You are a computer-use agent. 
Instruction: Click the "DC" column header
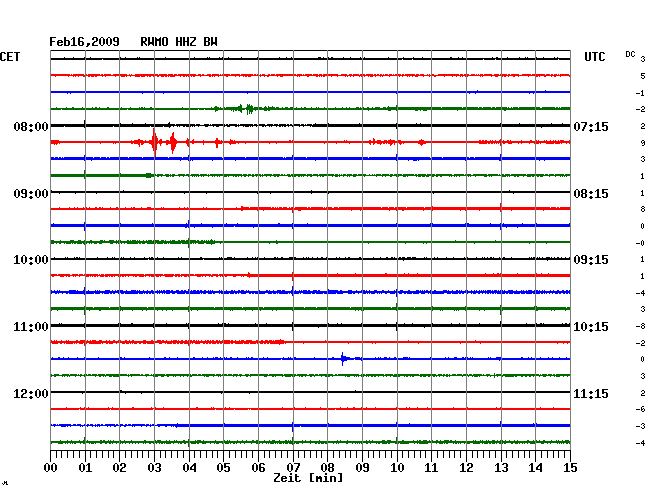tap(630, 54)
